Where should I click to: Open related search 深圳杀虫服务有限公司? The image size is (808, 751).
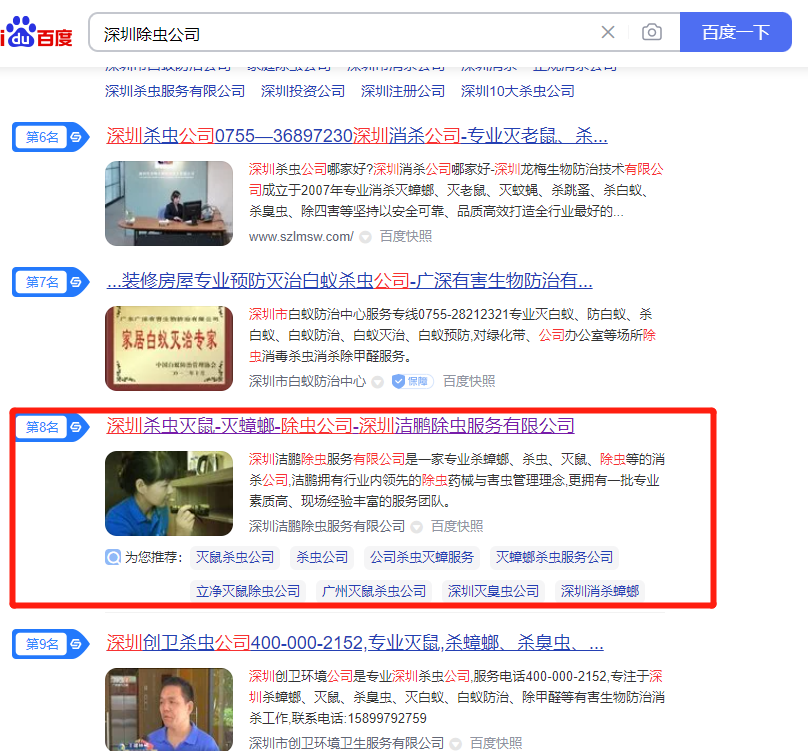click(175, 91)
